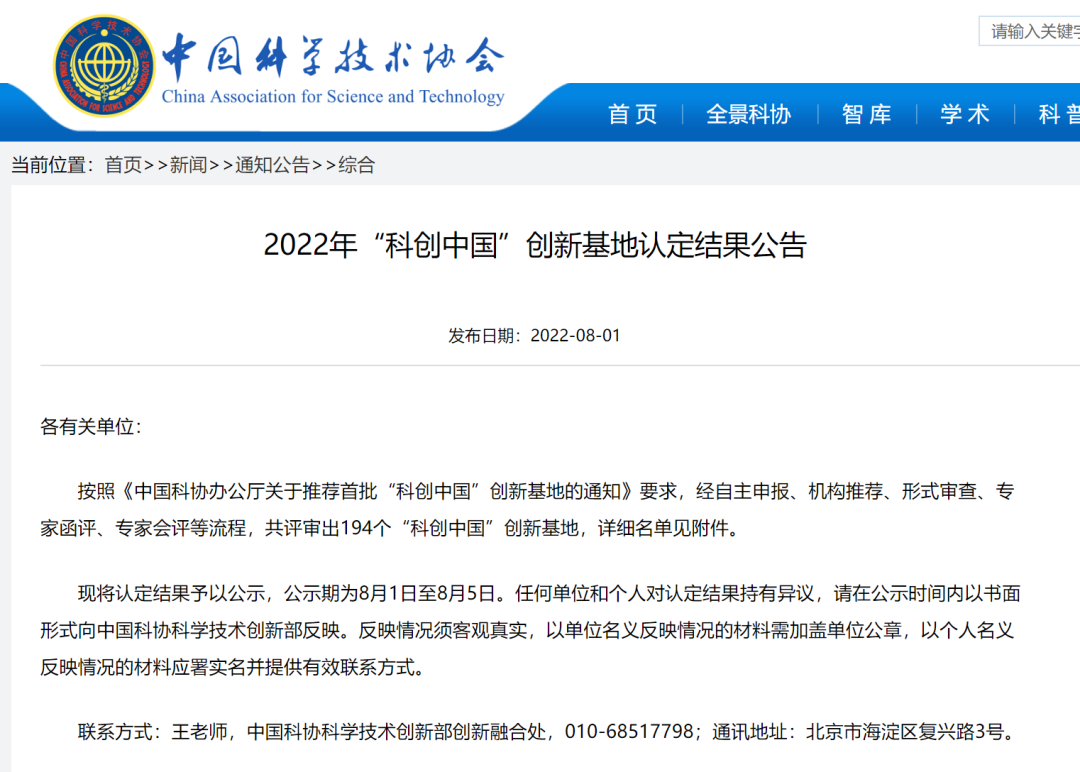Image resolution: width=1080 pixels, height=772 pixels.
Task: Click the circular CAST emblem logo
Action: click(x=103, y=65)
